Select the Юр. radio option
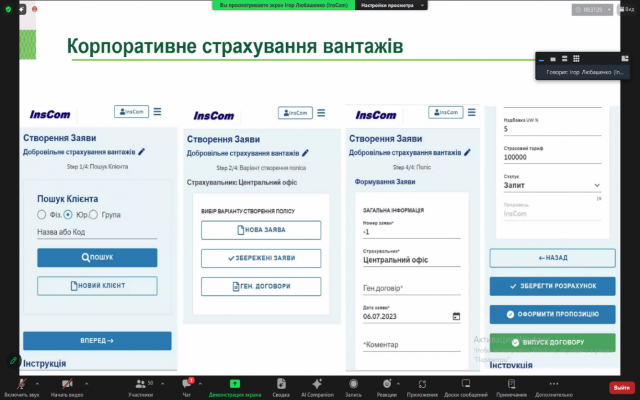Screen dimensions: 640x400 (x=68, y=214)
